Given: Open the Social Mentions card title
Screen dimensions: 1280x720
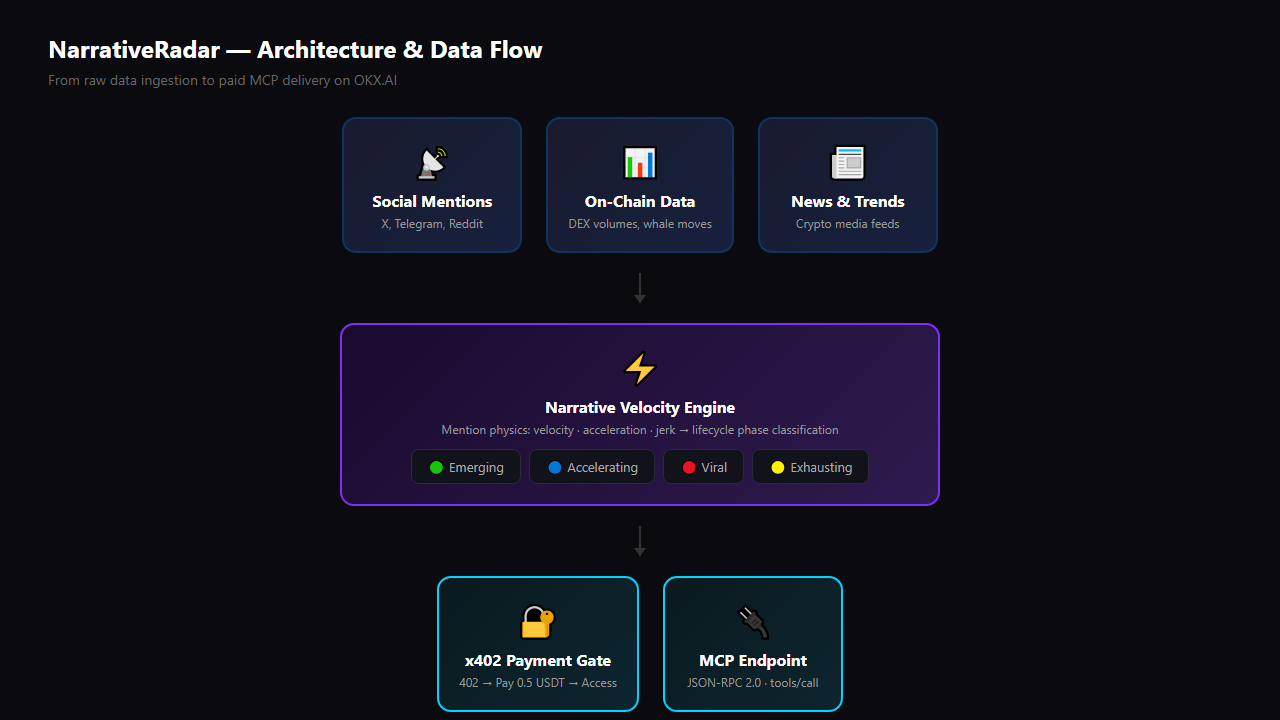Looking at the screenshot, I should (432, 202).
